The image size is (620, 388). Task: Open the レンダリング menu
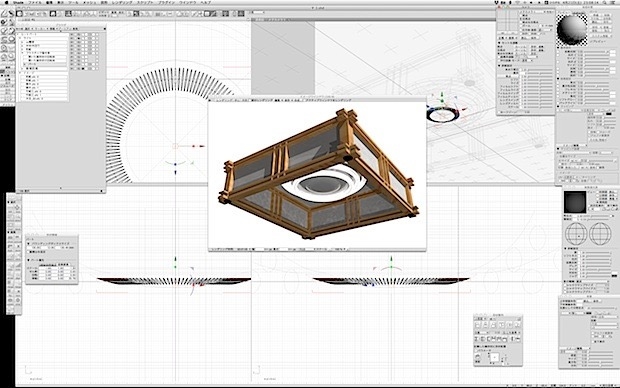click(x=121, y=2)
